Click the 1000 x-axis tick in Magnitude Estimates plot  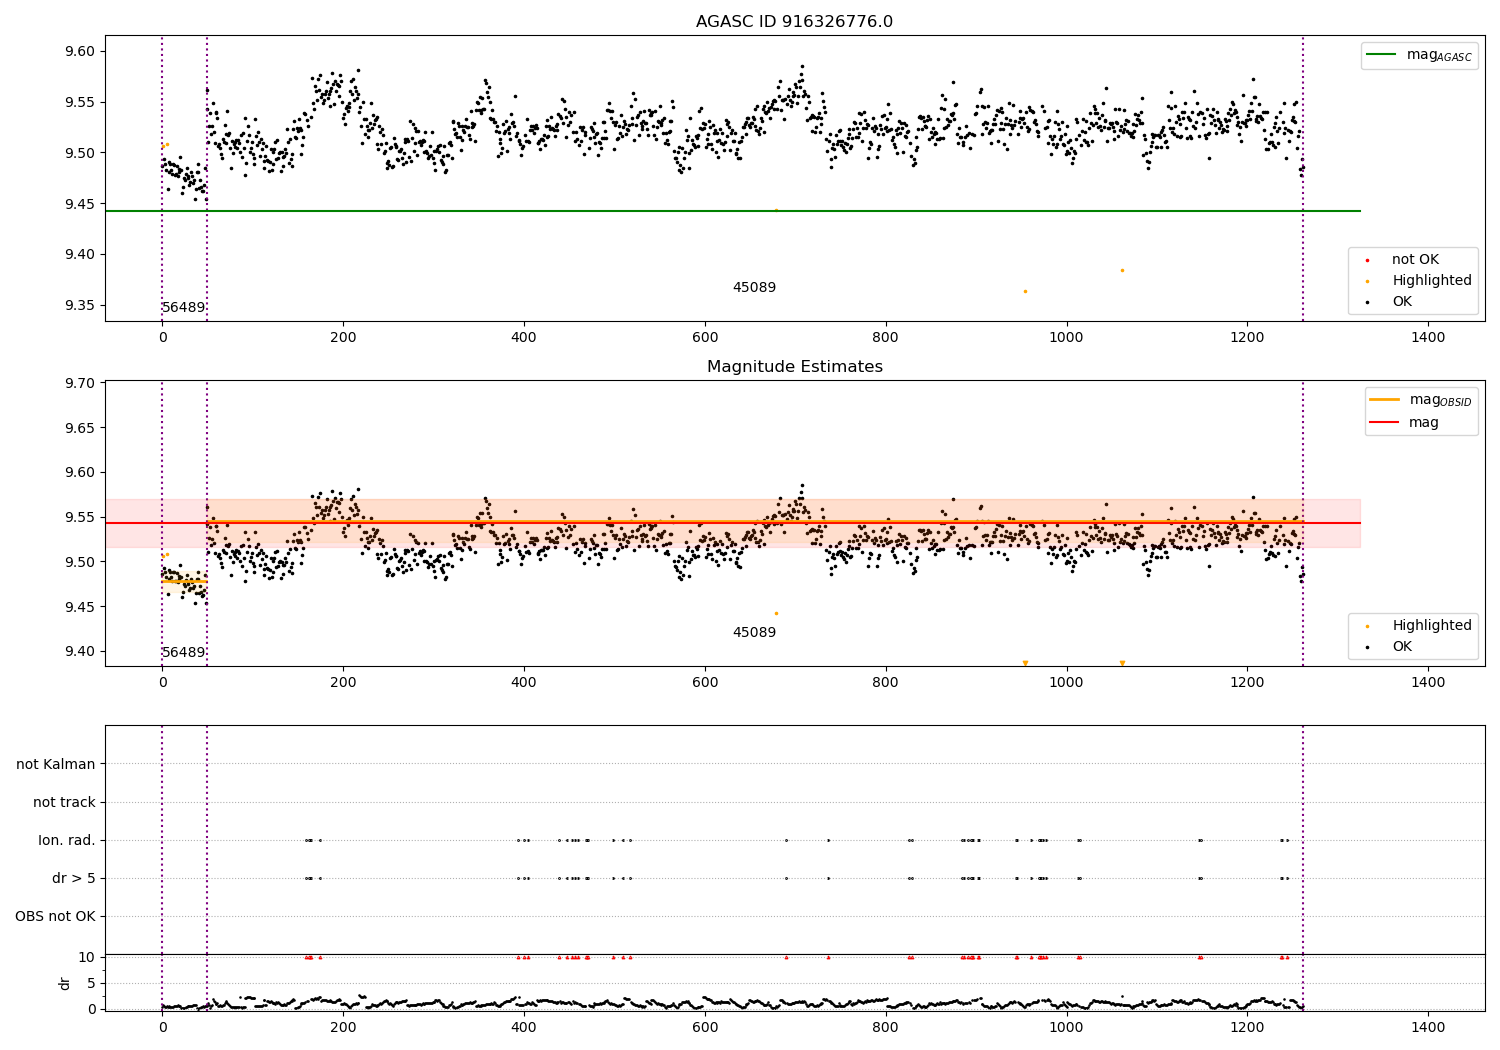(1067, 682)
